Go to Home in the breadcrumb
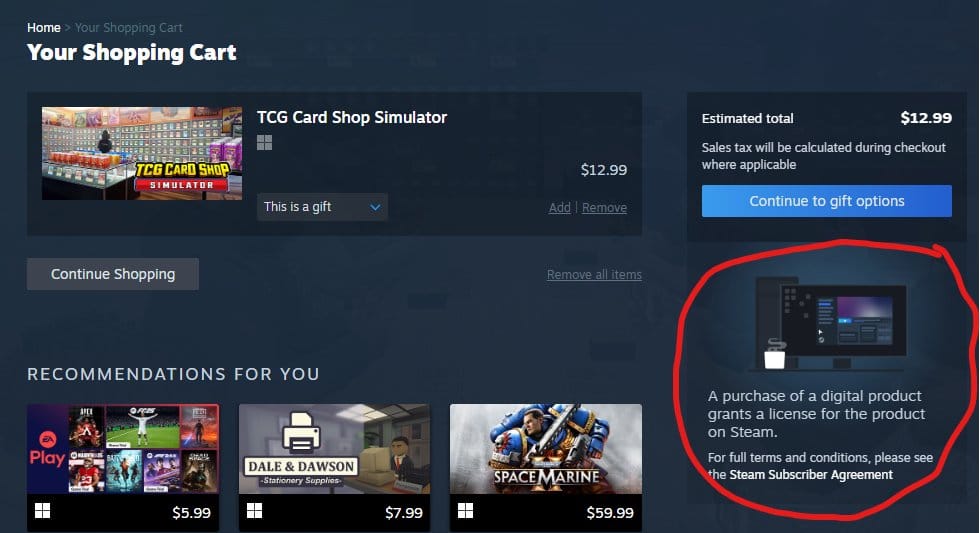 [x=44, y=27]
